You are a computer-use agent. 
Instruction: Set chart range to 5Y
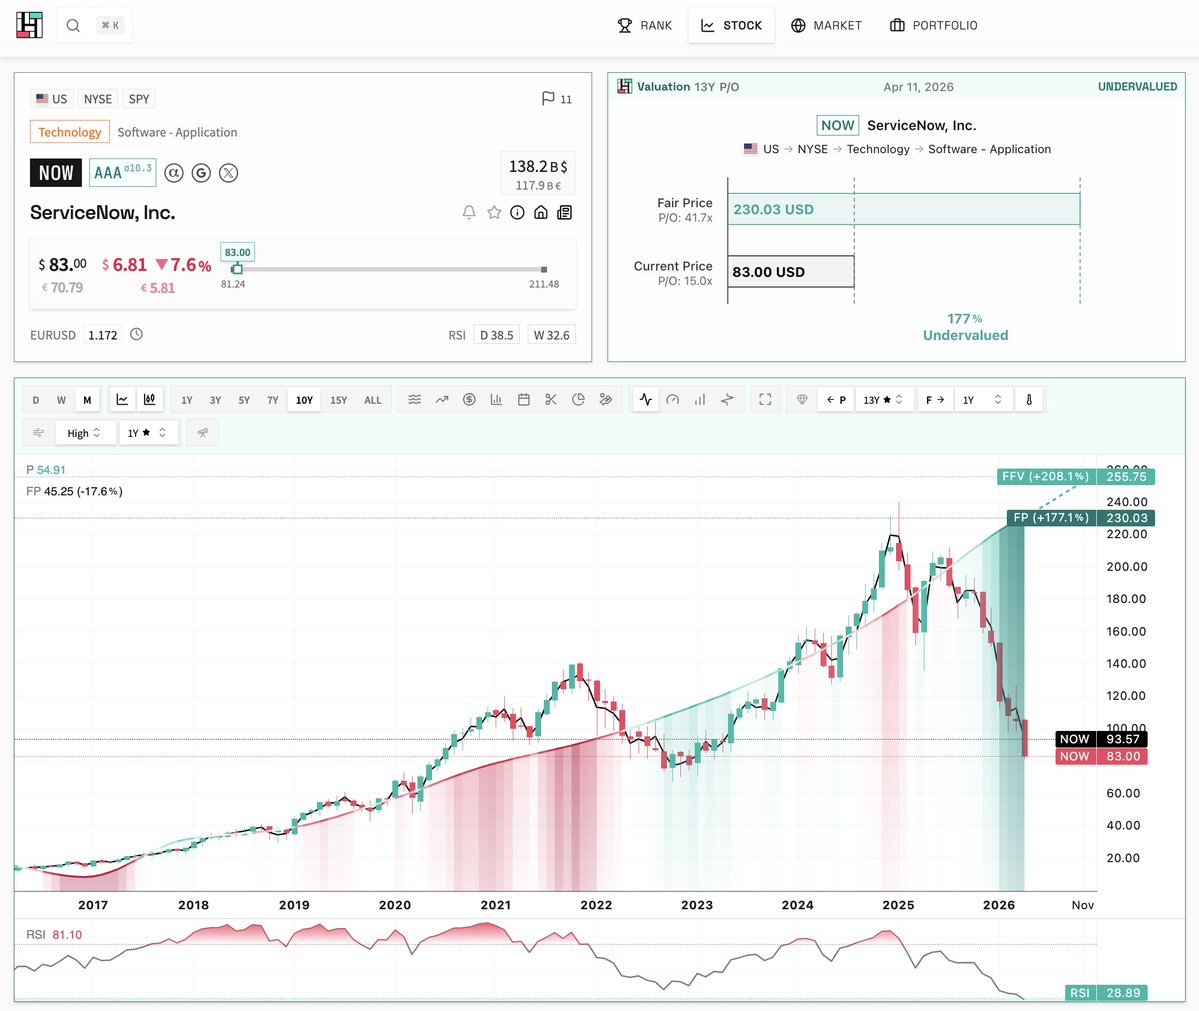click(244, 400)
